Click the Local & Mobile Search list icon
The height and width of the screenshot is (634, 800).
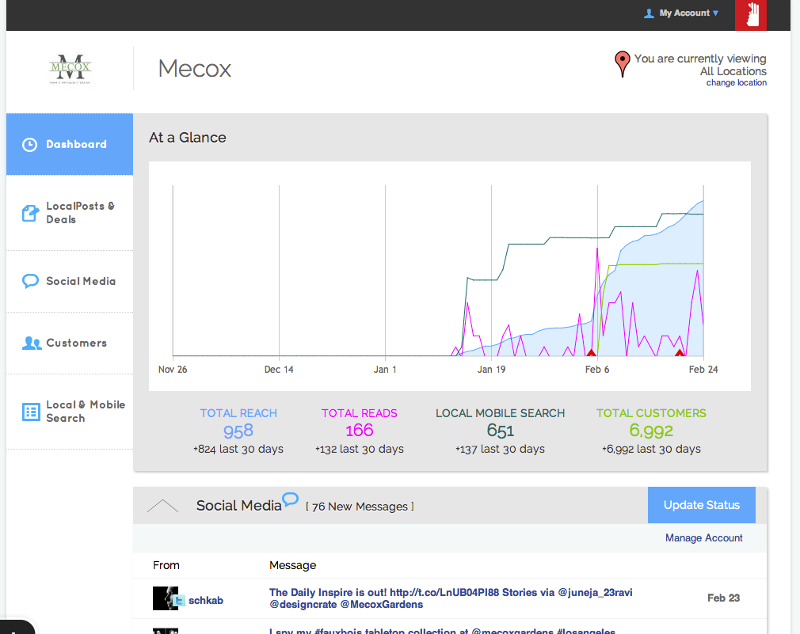30,411
